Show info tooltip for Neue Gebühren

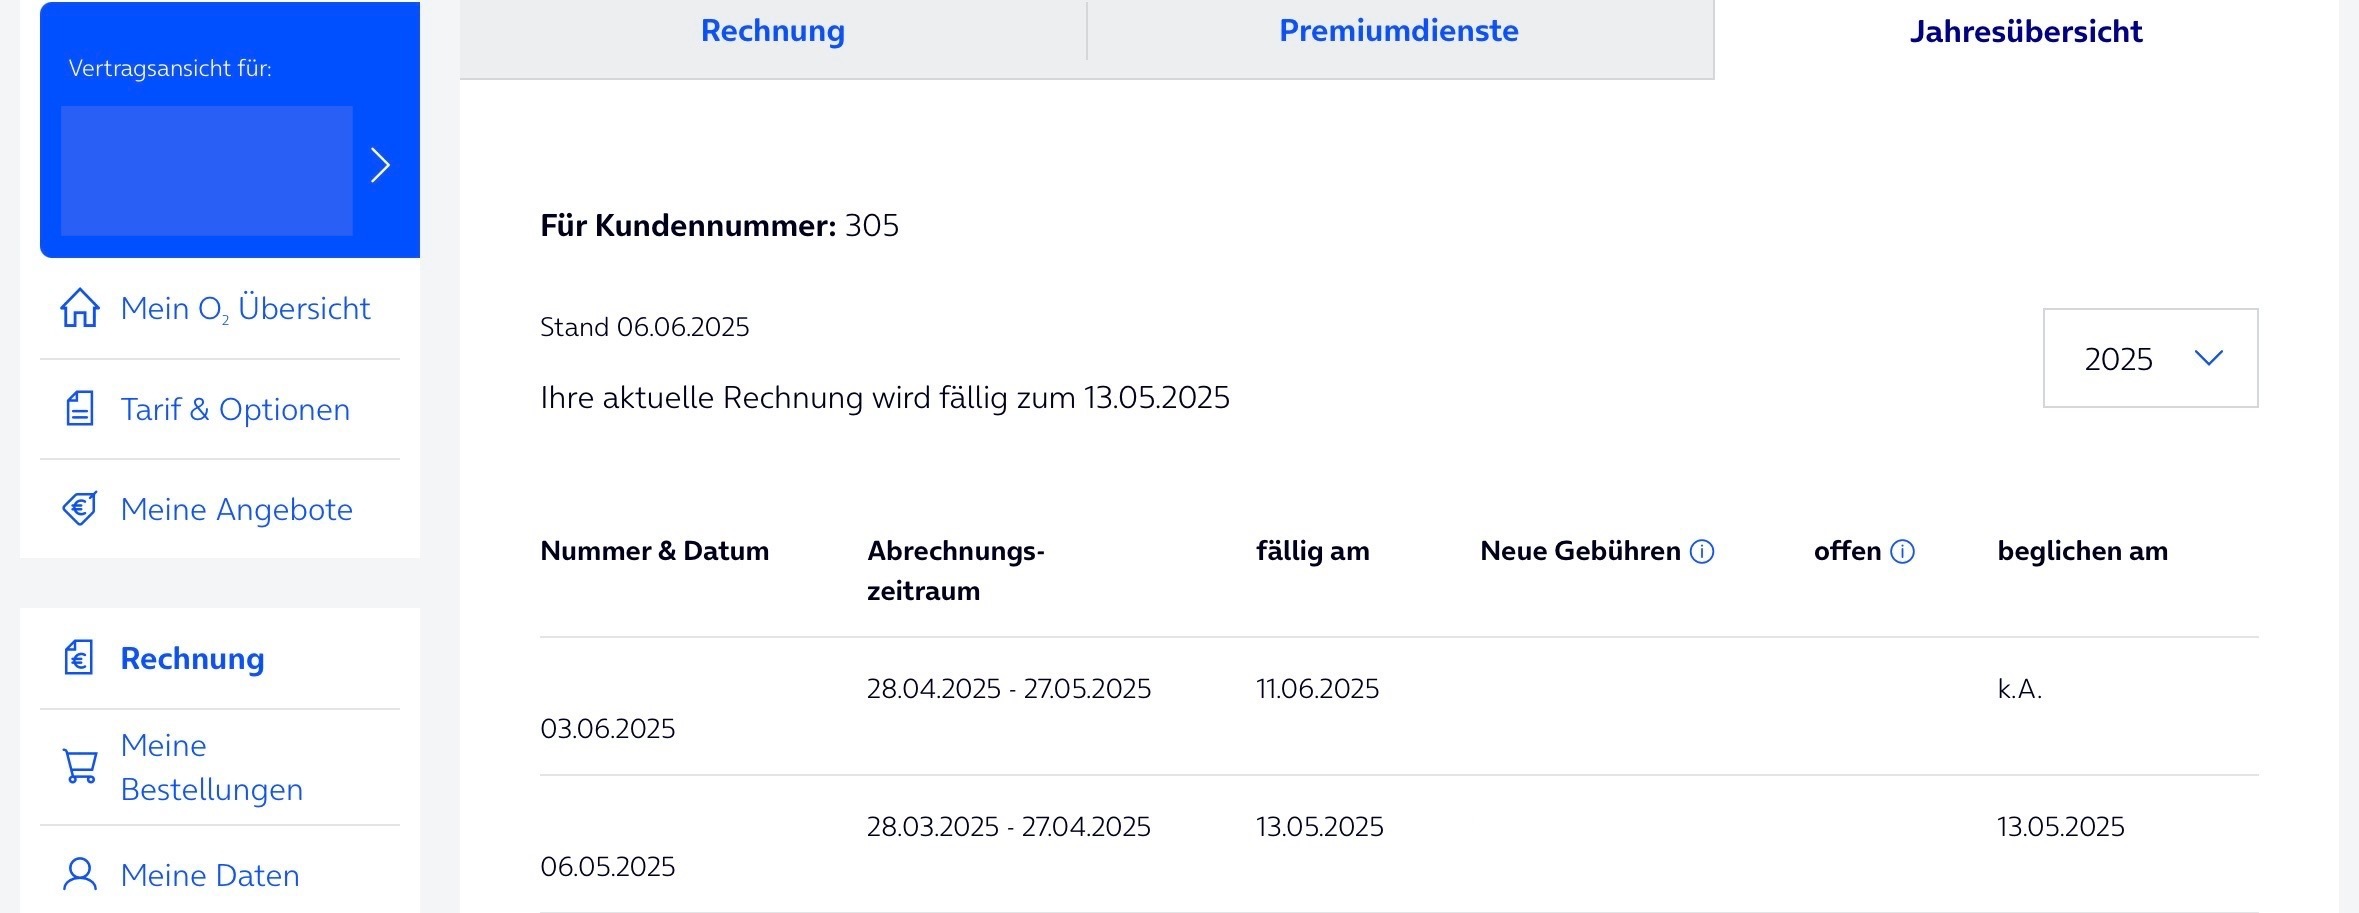(x=1702, y=551)
